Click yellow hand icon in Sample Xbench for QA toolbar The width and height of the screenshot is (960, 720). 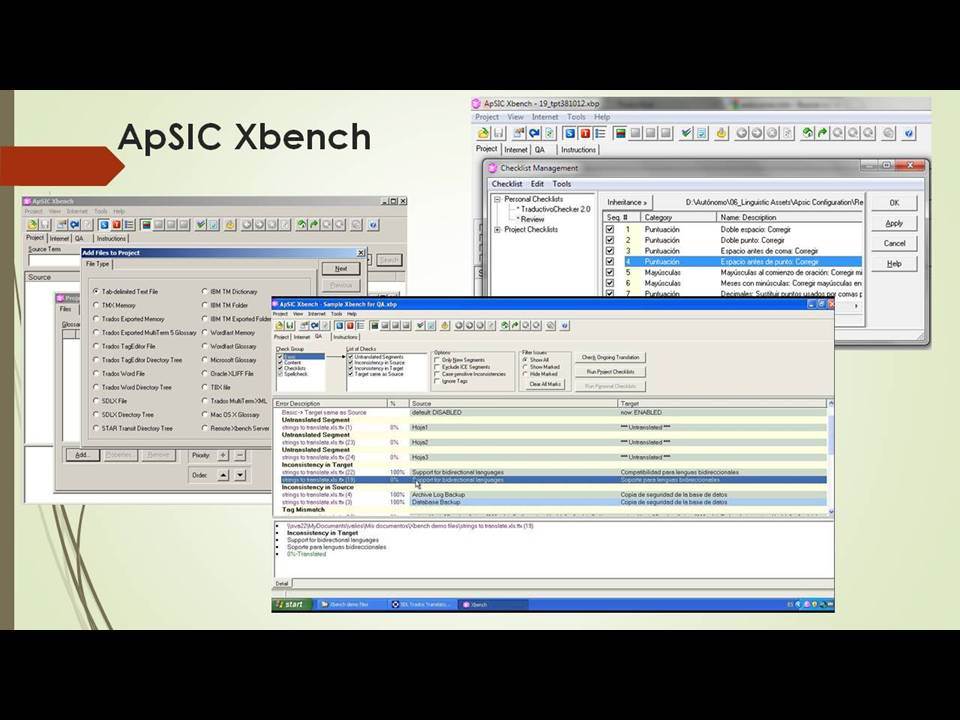(x=445, y=326)
